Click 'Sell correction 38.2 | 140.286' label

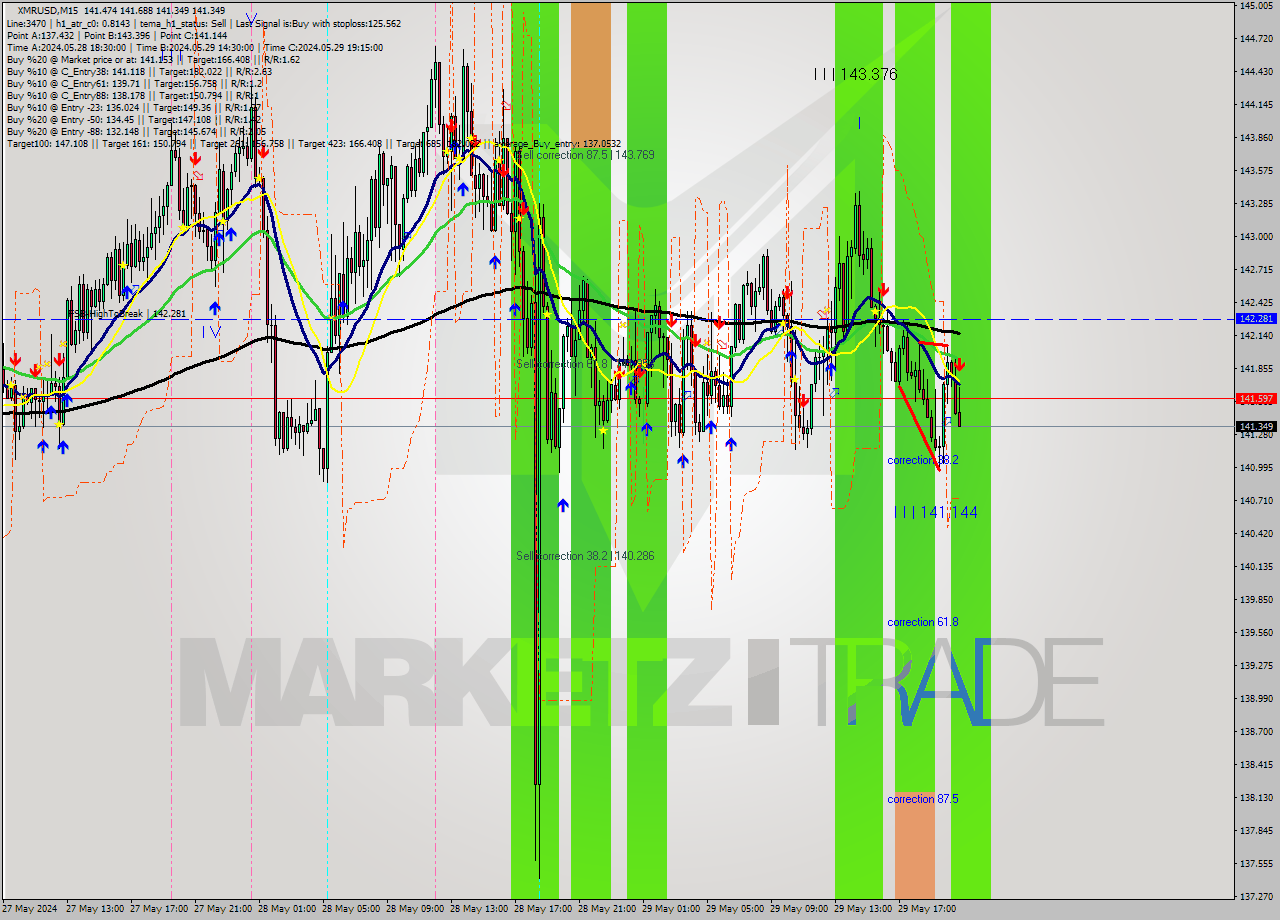[x=585, y=556]
